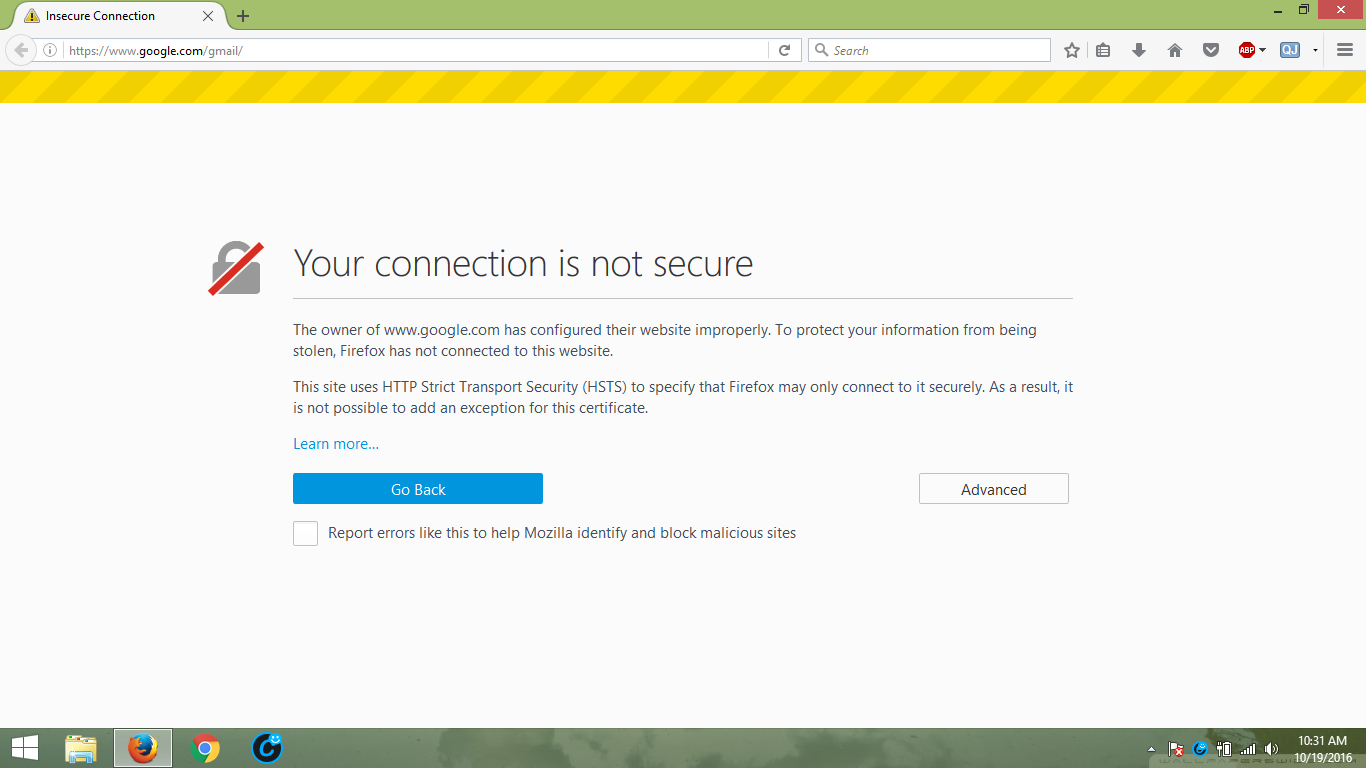Click the Firefox taskbar icon

tap(143, 748)
